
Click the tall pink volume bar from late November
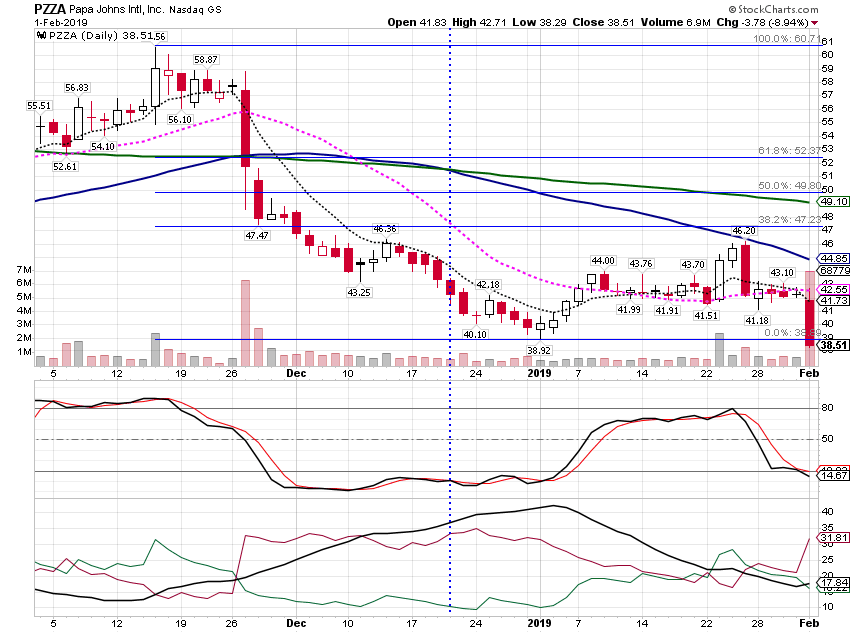click(245, 323)
